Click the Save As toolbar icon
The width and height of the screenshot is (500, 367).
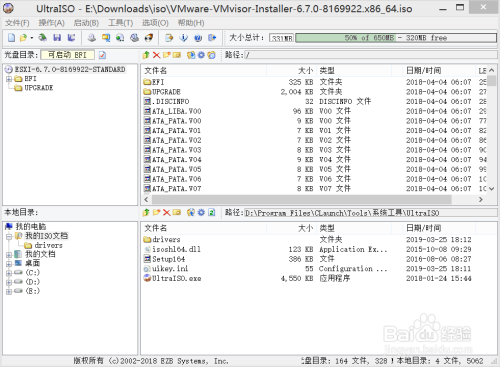pos(71,38)
